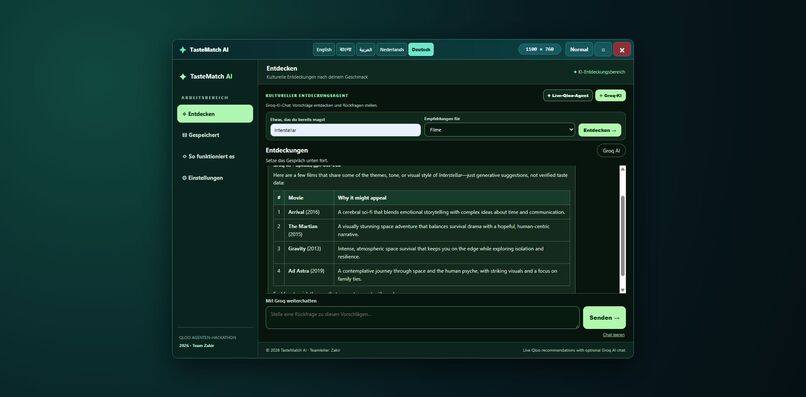The width and height of the screenshot is (806, 397).
Task: Open the Gespeichert sidebar item
Action: (215, 135)
